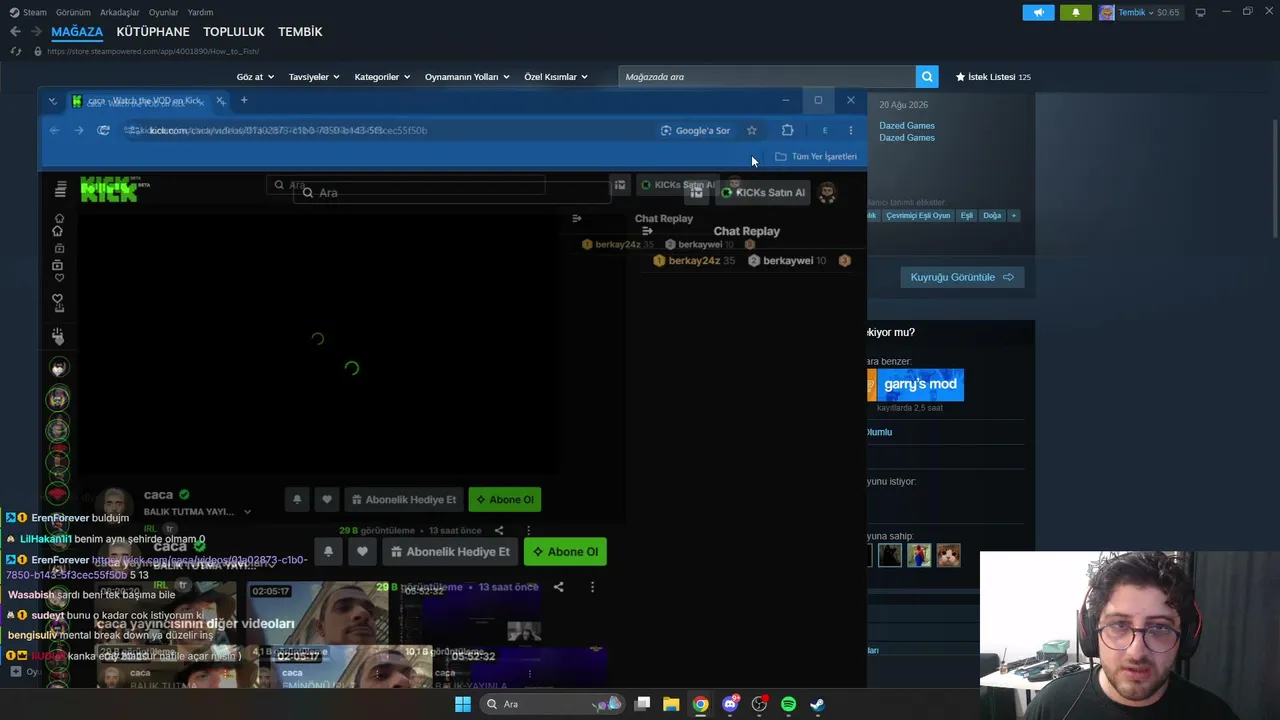Screen dimensions: 1280x720
Task: Open the Arkadaşlar menu
Action: (120, 12)
